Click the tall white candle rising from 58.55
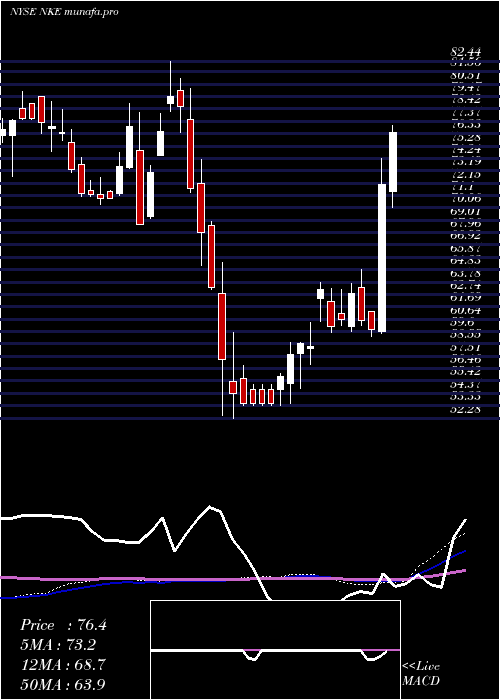This screenshot has height=700, width=500. 382,258
